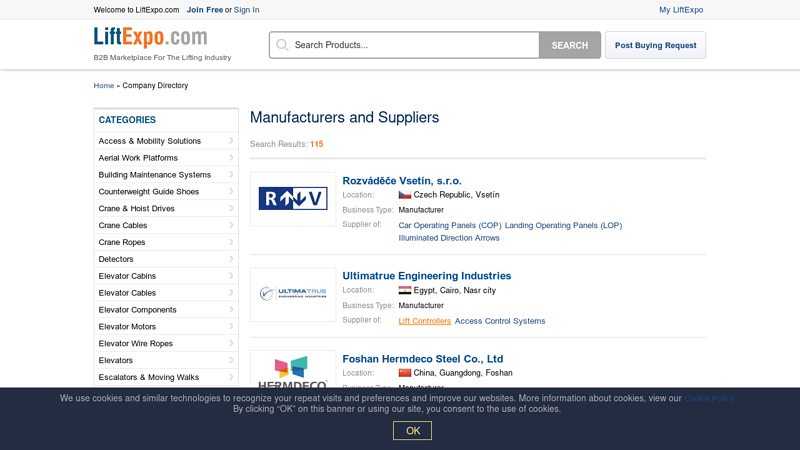Click Manufacturers and Suppliers heading
Screen dimensions: 800x450
(x=344, y=117)
